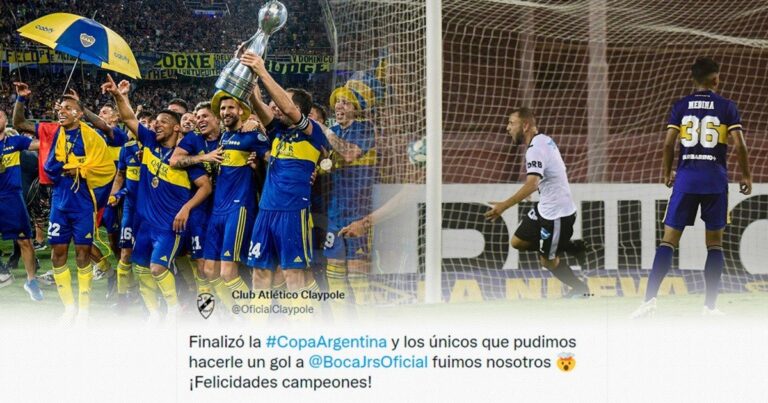Click the yellow and blue umbrella
Viewport: 768px width, 403px height.
79,44
